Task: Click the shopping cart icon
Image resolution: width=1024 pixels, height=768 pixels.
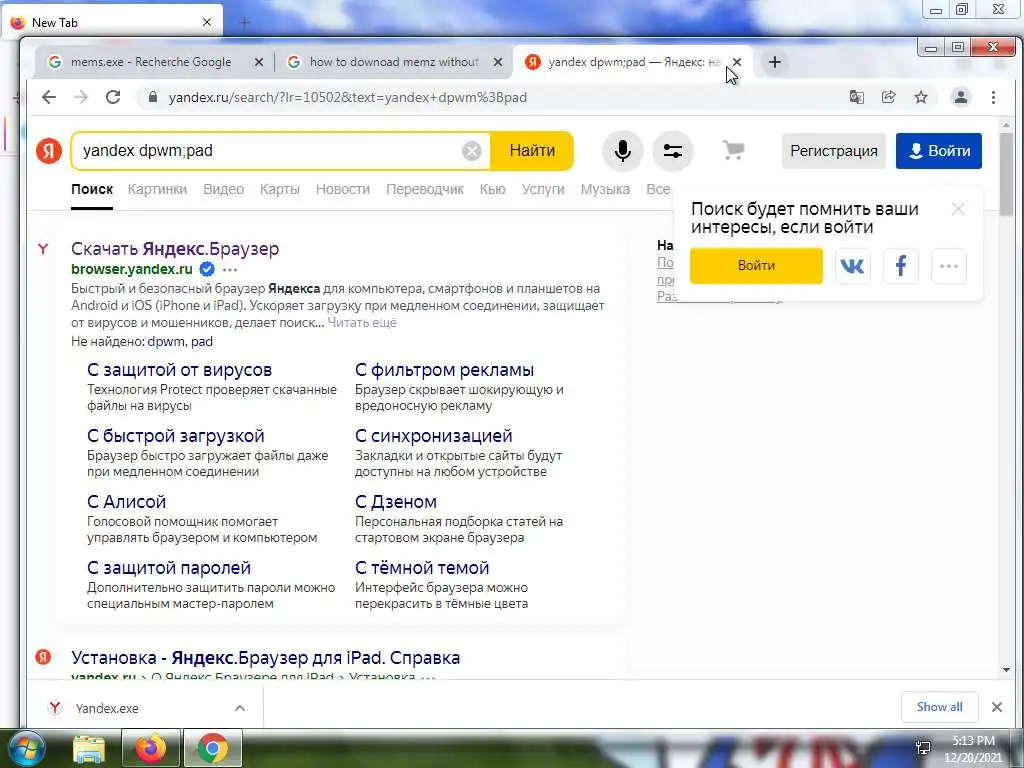Action: pyautogui.click(x=733, y=151)
